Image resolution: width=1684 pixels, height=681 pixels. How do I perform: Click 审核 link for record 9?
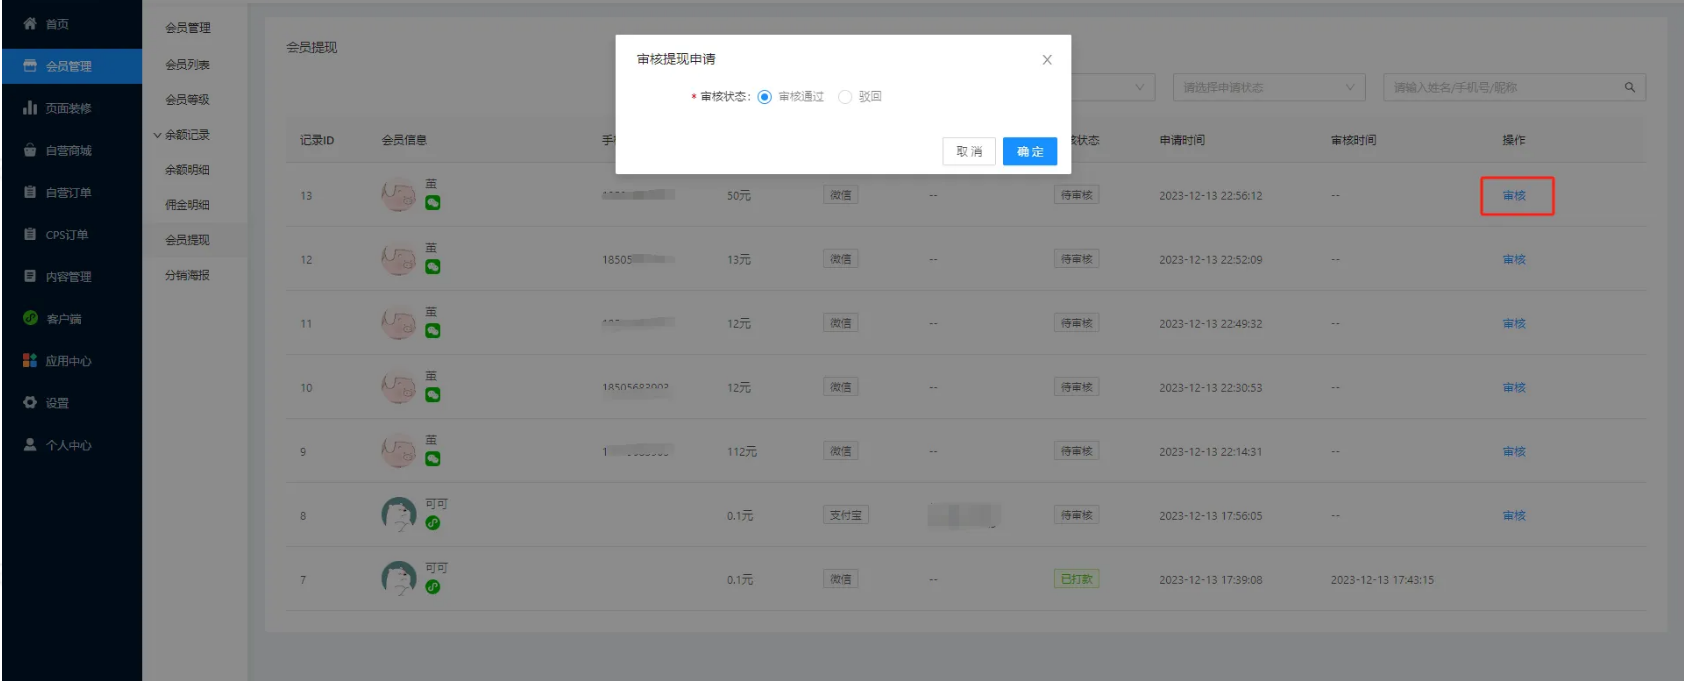pyautogui.click(x=1514, y=452)
